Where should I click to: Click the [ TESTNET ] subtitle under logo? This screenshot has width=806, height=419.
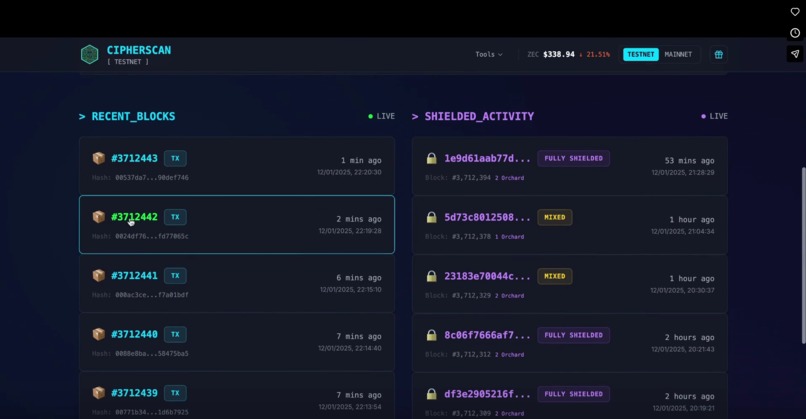pyautogui.click(x=127, y=62)
